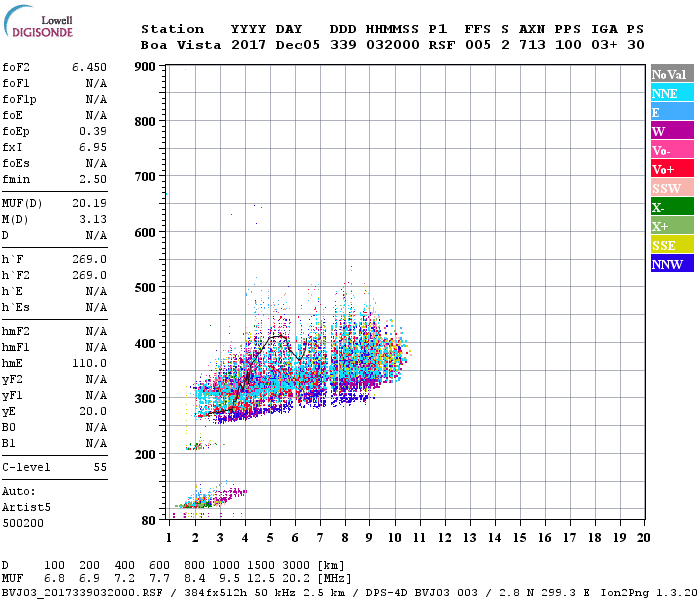Click the MUF(D) value 20.19
The width and height of the screenshot is (700, 600).
coord(89,203)
